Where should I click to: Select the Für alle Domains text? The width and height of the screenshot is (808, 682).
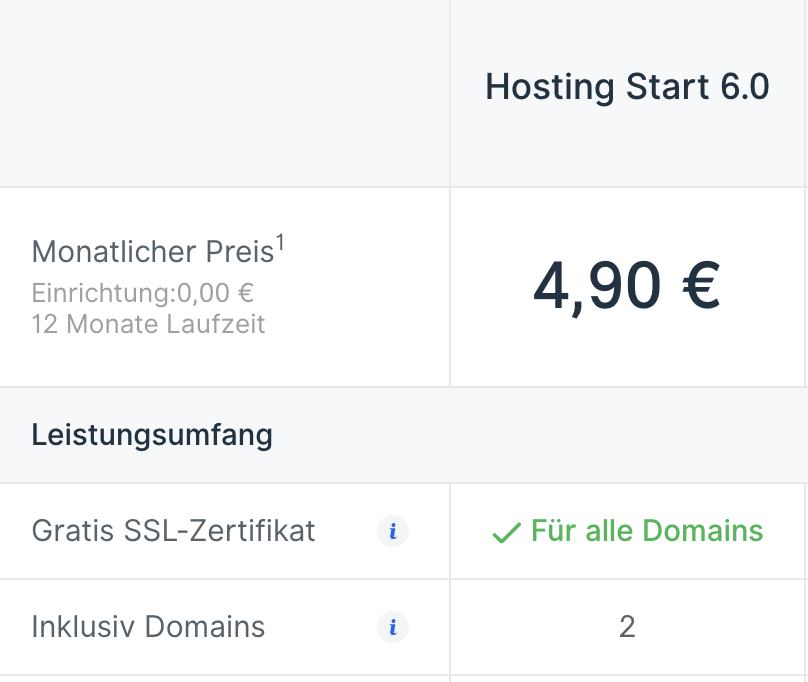(646, 531)
